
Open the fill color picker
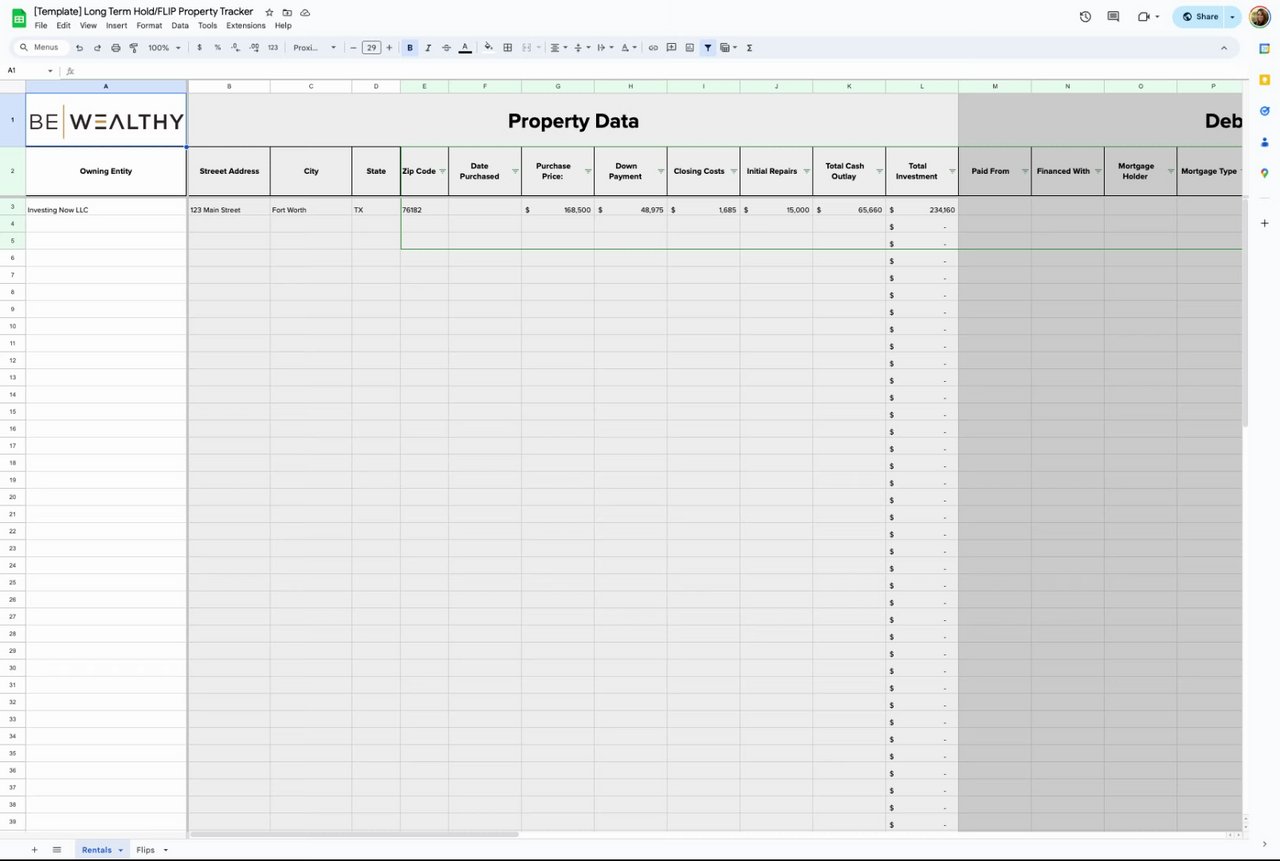(488, 48)
